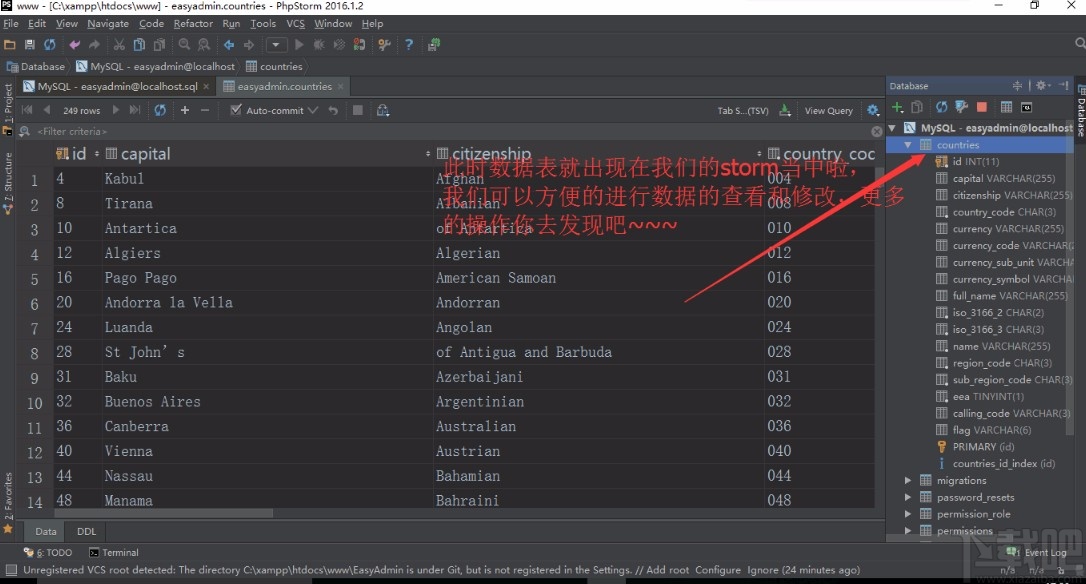Reload table data with the refresh icon
Viewport: 1086px width, 584px height.
click(160, 110)
